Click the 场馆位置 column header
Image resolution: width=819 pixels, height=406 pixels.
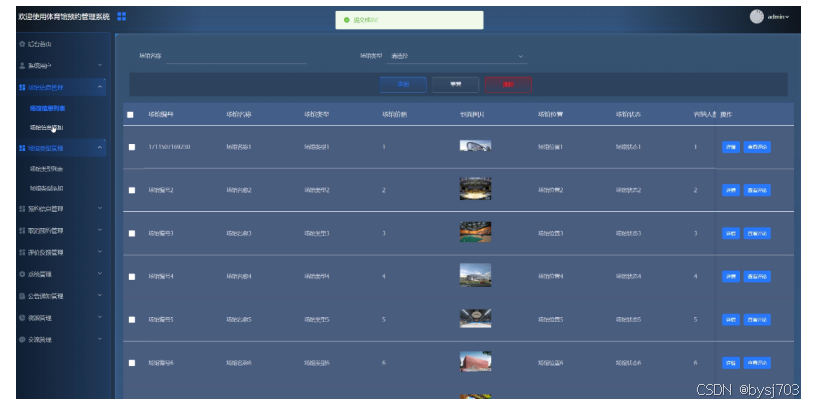point(551,115)
